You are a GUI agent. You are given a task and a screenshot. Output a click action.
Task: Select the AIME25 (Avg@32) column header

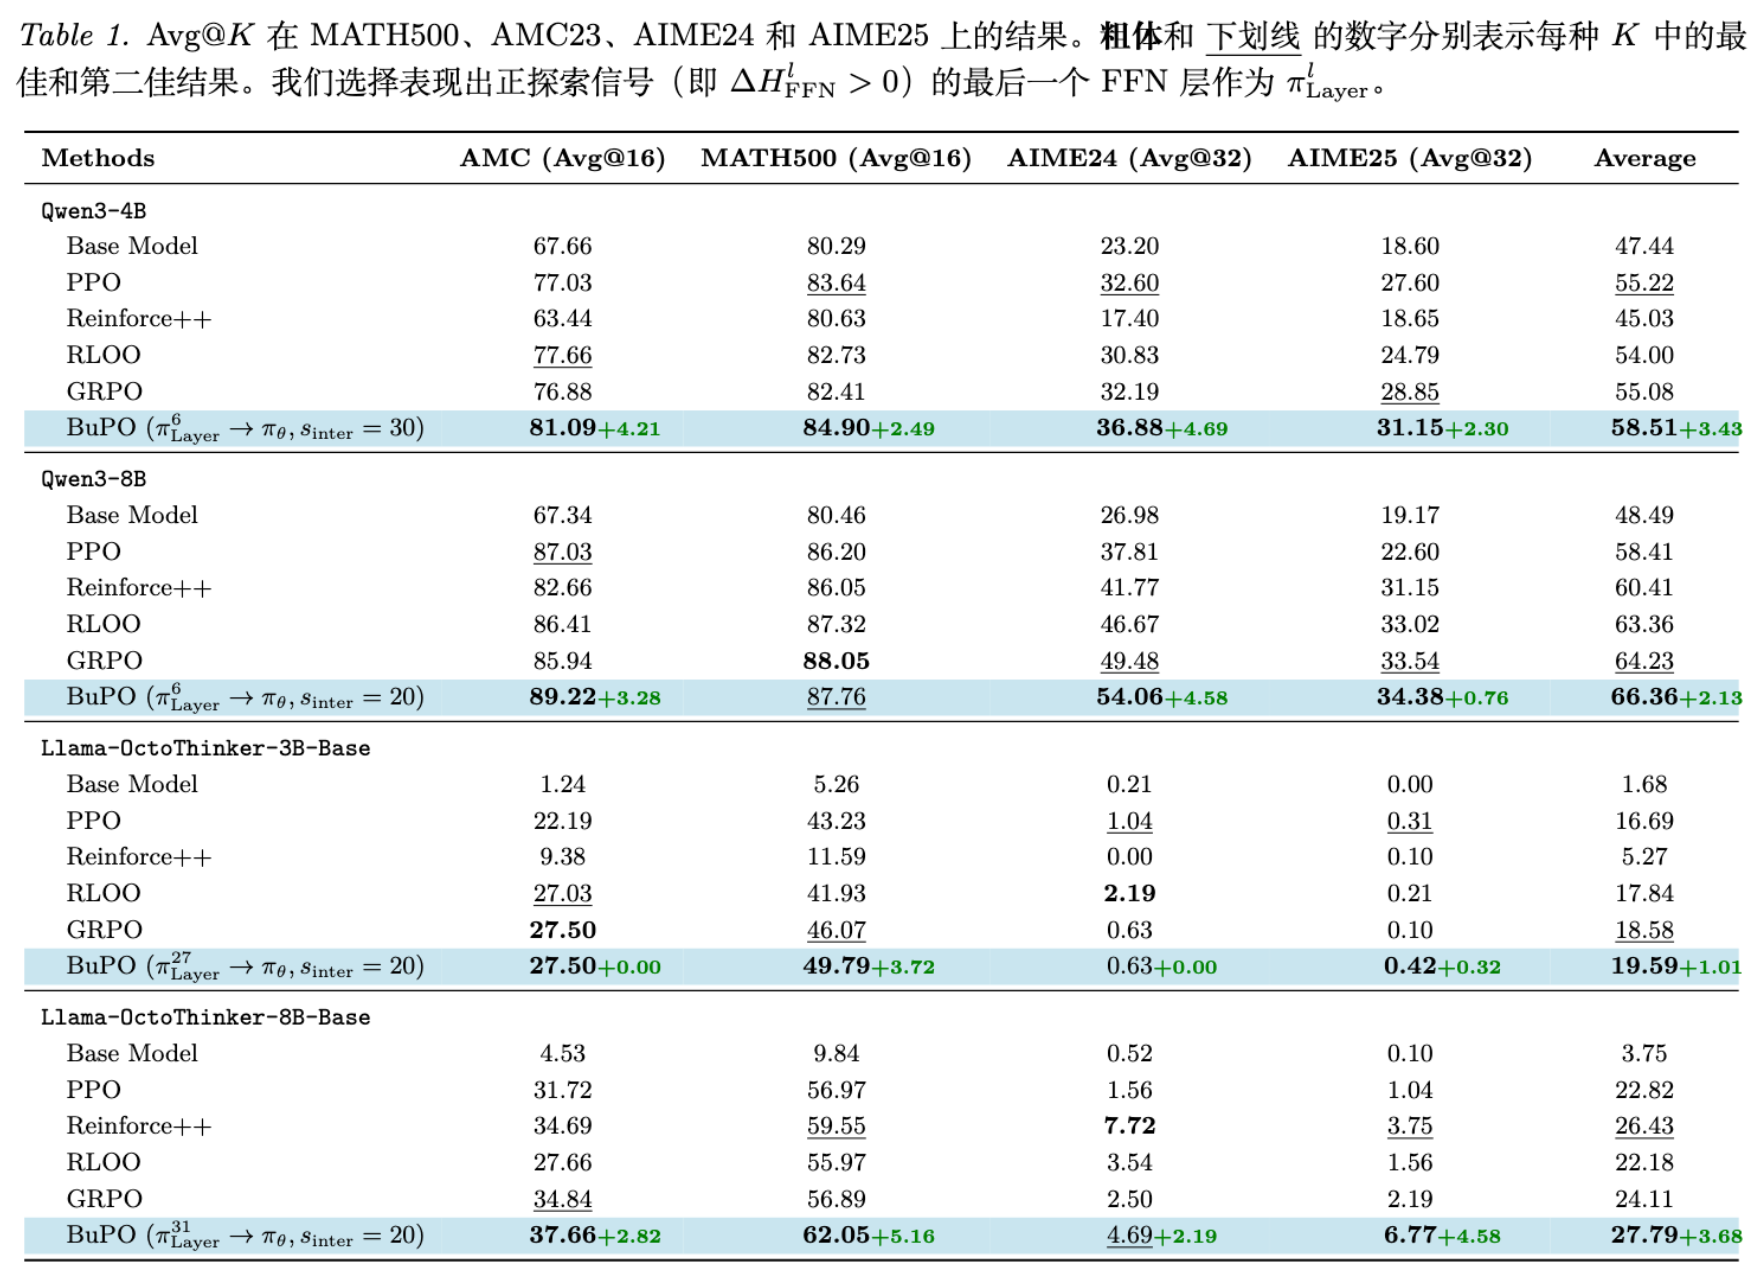pos(1409,158)
